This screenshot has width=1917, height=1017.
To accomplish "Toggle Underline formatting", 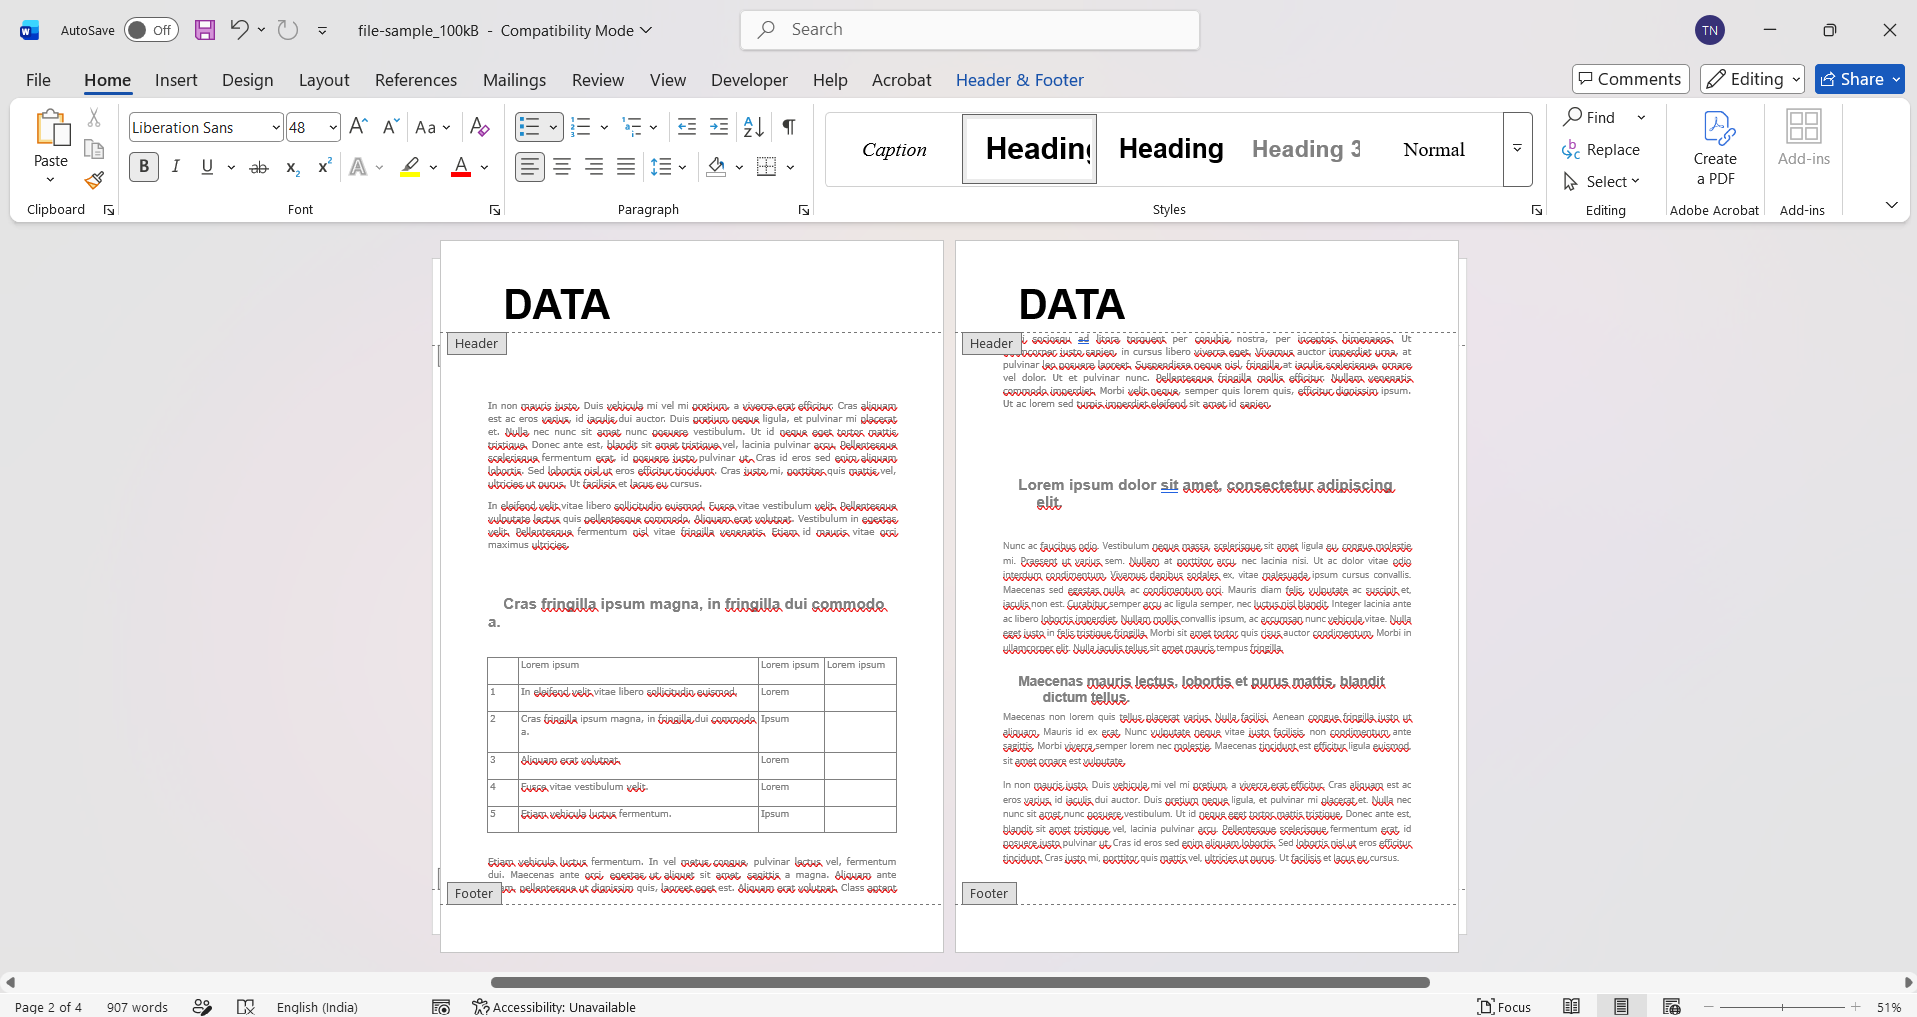I will pyautogui.click(x=207, y=167).
